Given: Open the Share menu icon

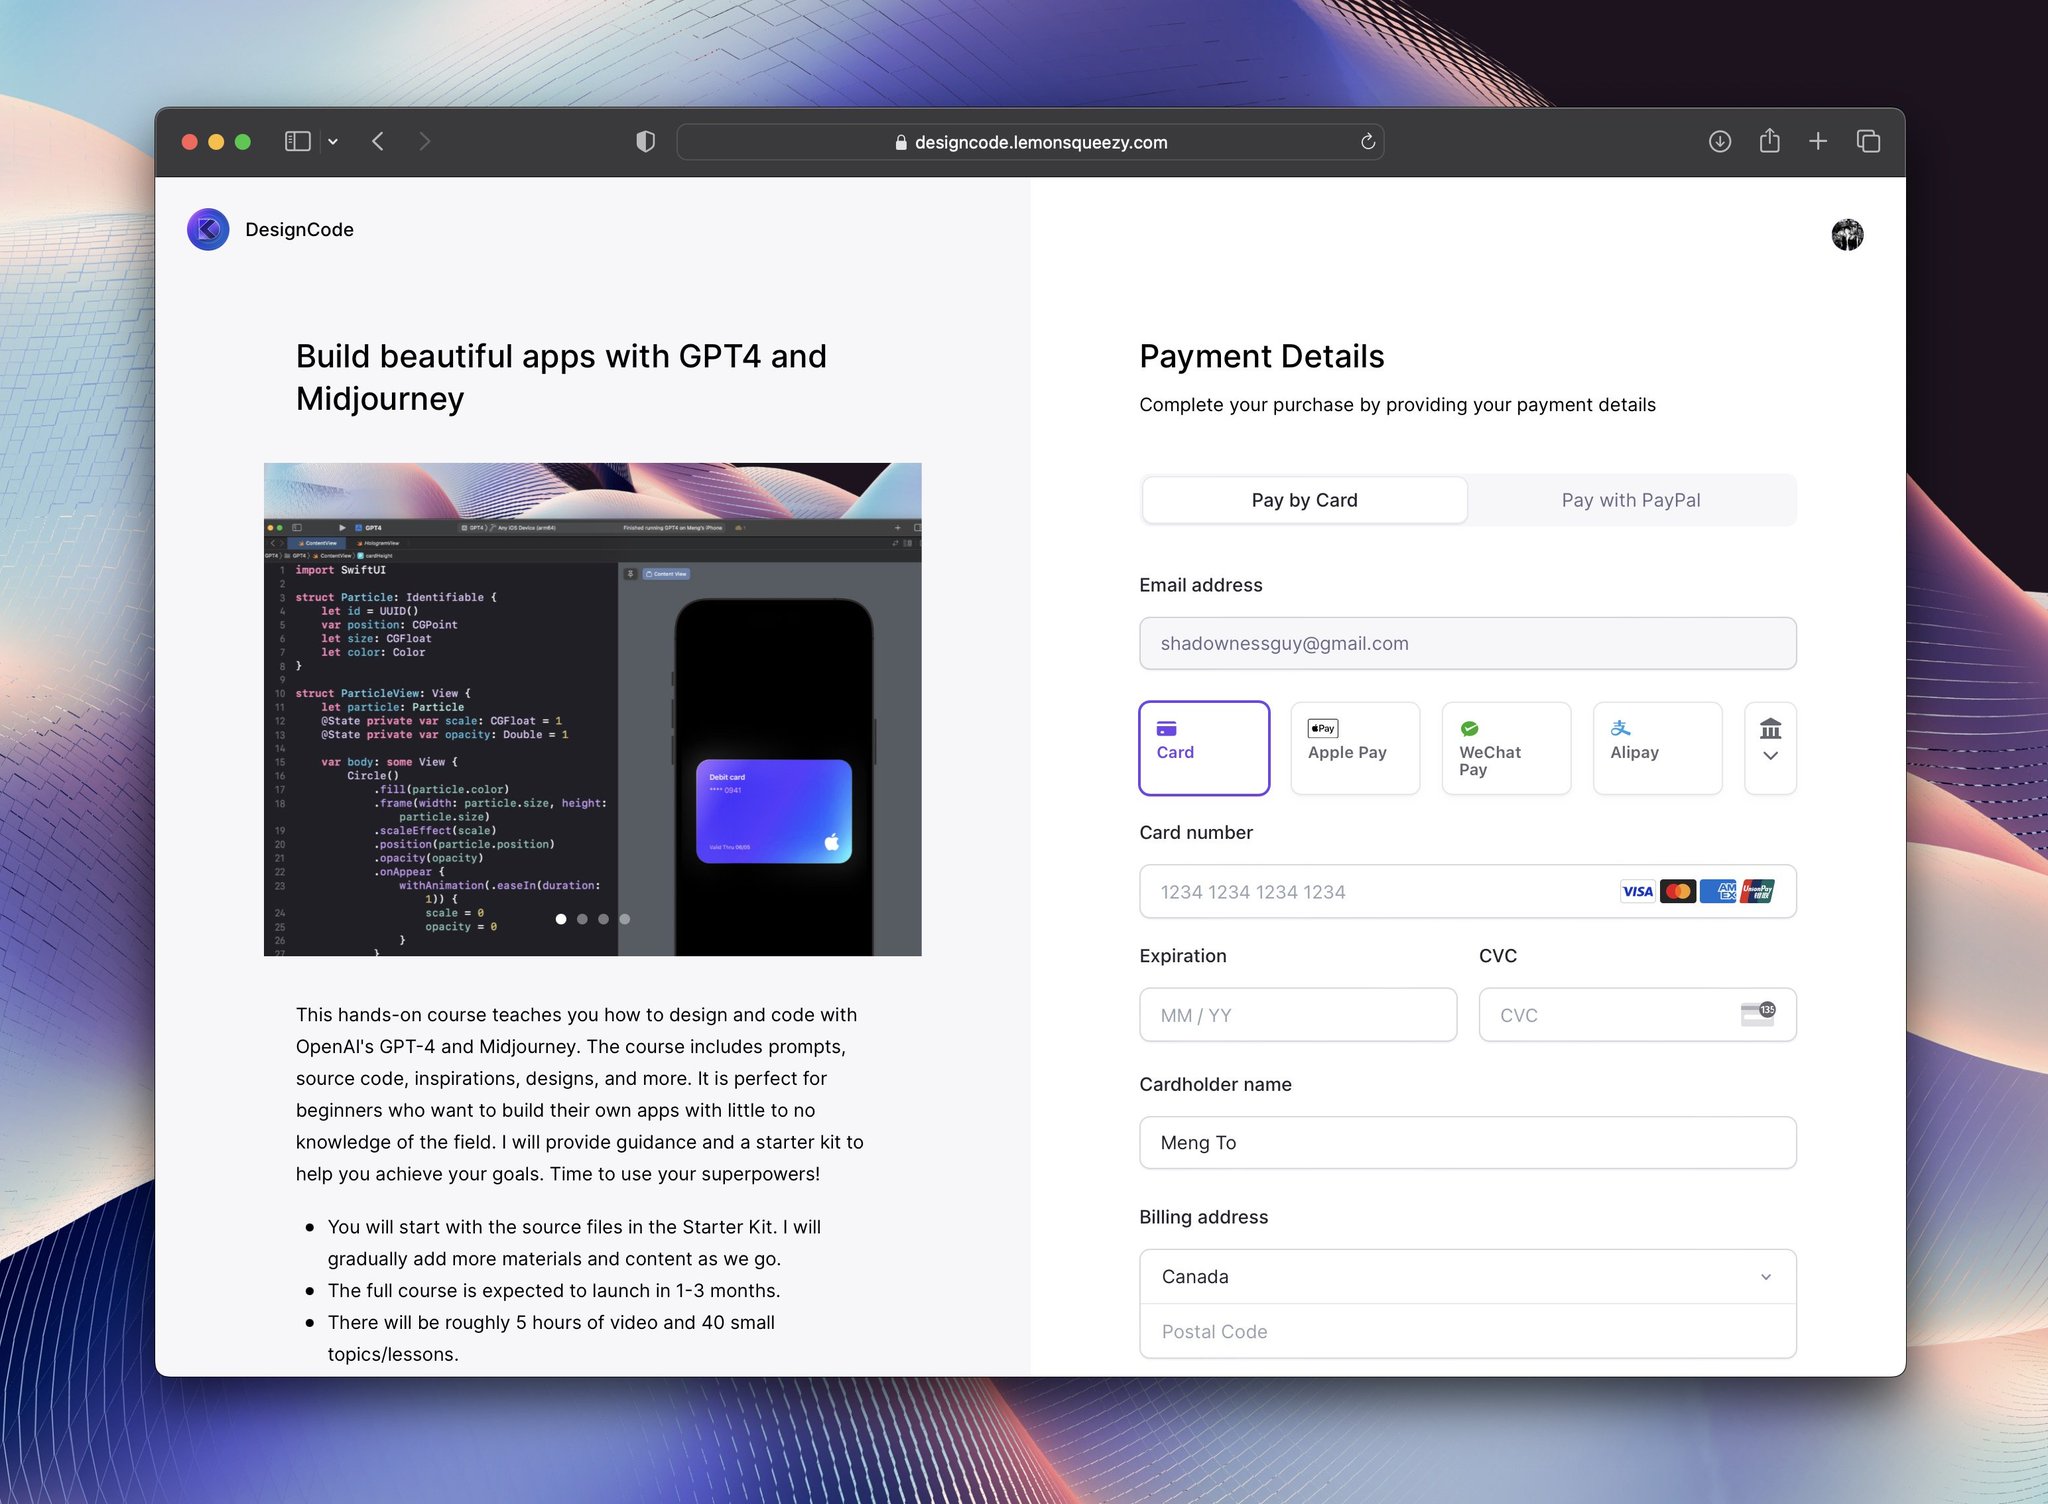Looking at the screenshot, I should click(1769, 141).
